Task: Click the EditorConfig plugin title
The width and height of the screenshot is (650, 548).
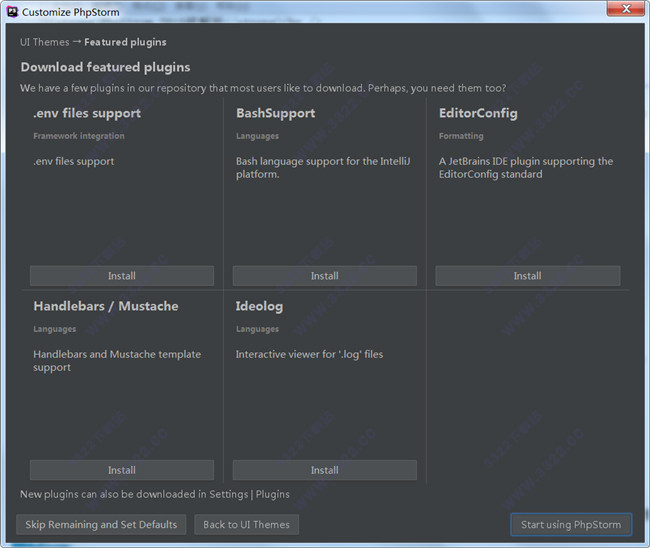Action: pyautogui.click(x=478, y=113)
